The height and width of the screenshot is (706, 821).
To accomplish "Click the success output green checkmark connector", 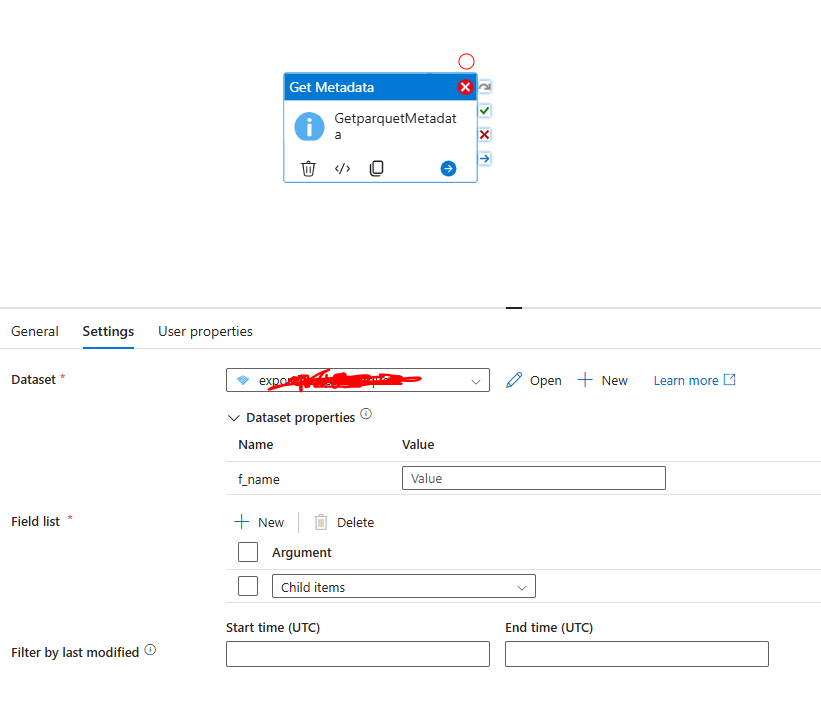I will pos(484,111).
